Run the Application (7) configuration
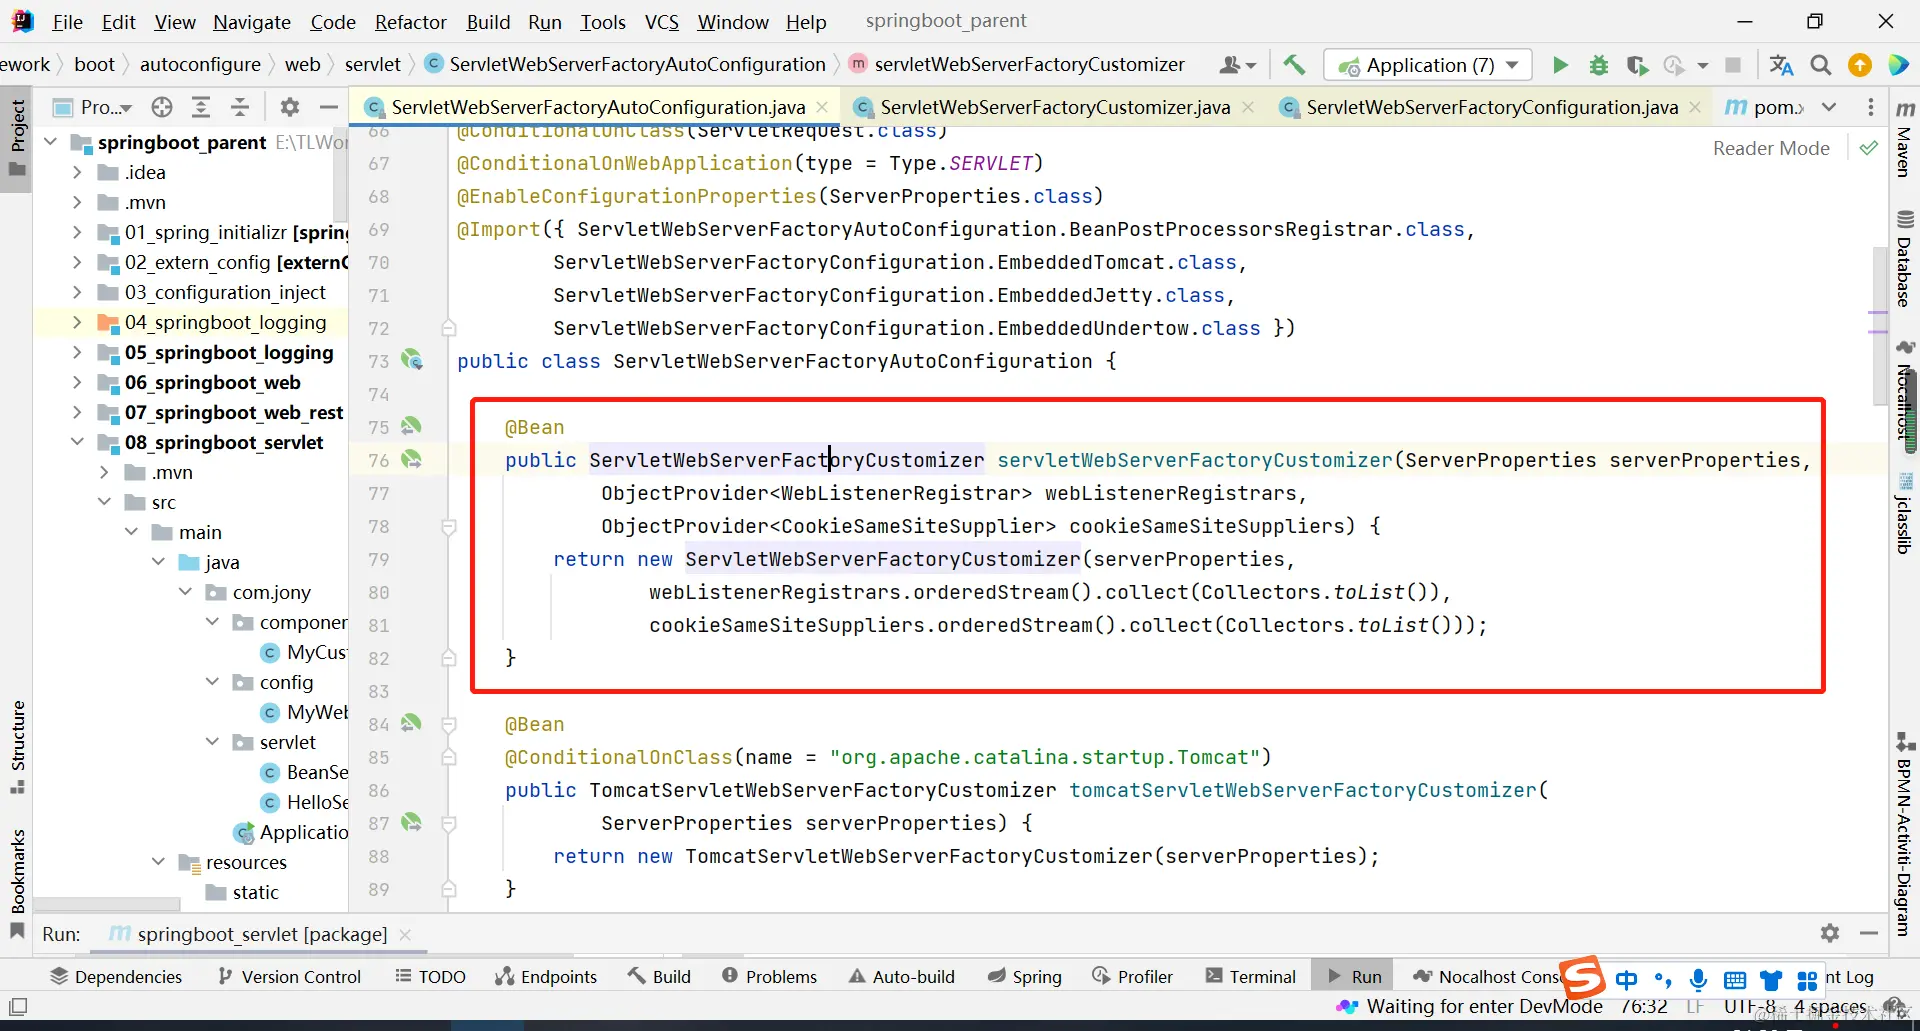Image resolution: width=1920 pixels, height=1031 pixels. 1560,65
